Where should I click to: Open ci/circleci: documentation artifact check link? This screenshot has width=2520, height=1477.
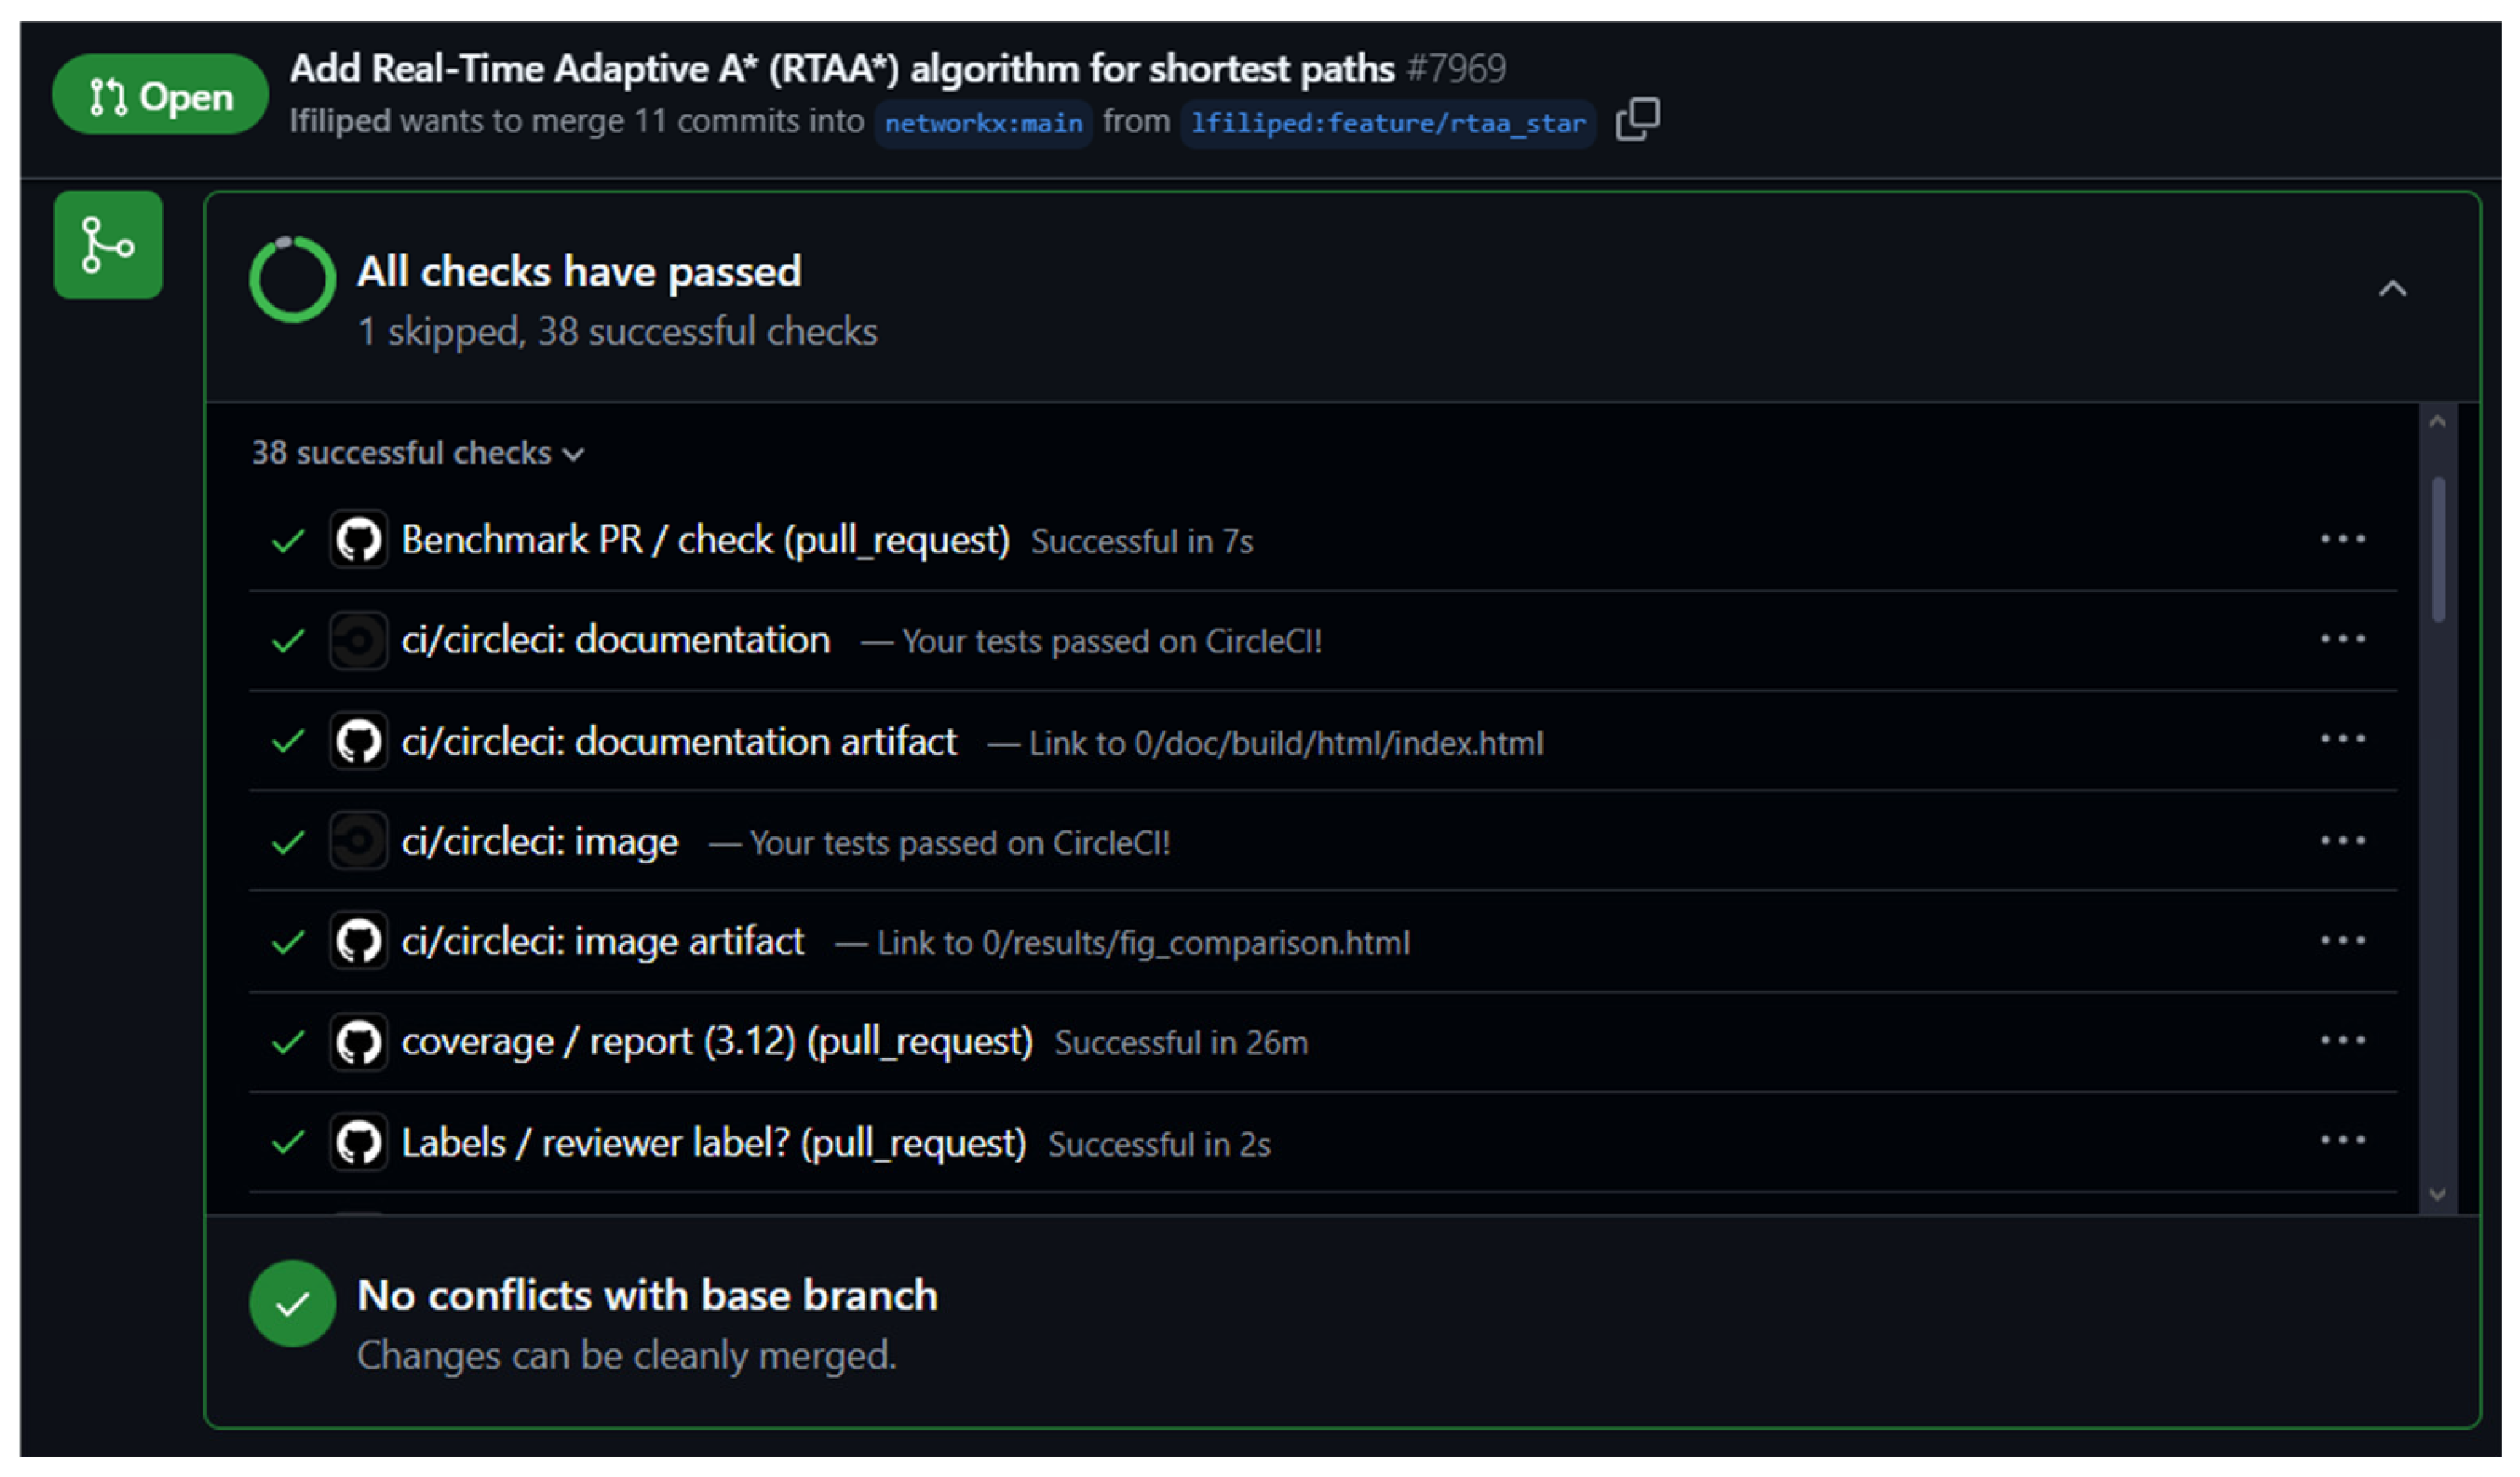point(679,742)
